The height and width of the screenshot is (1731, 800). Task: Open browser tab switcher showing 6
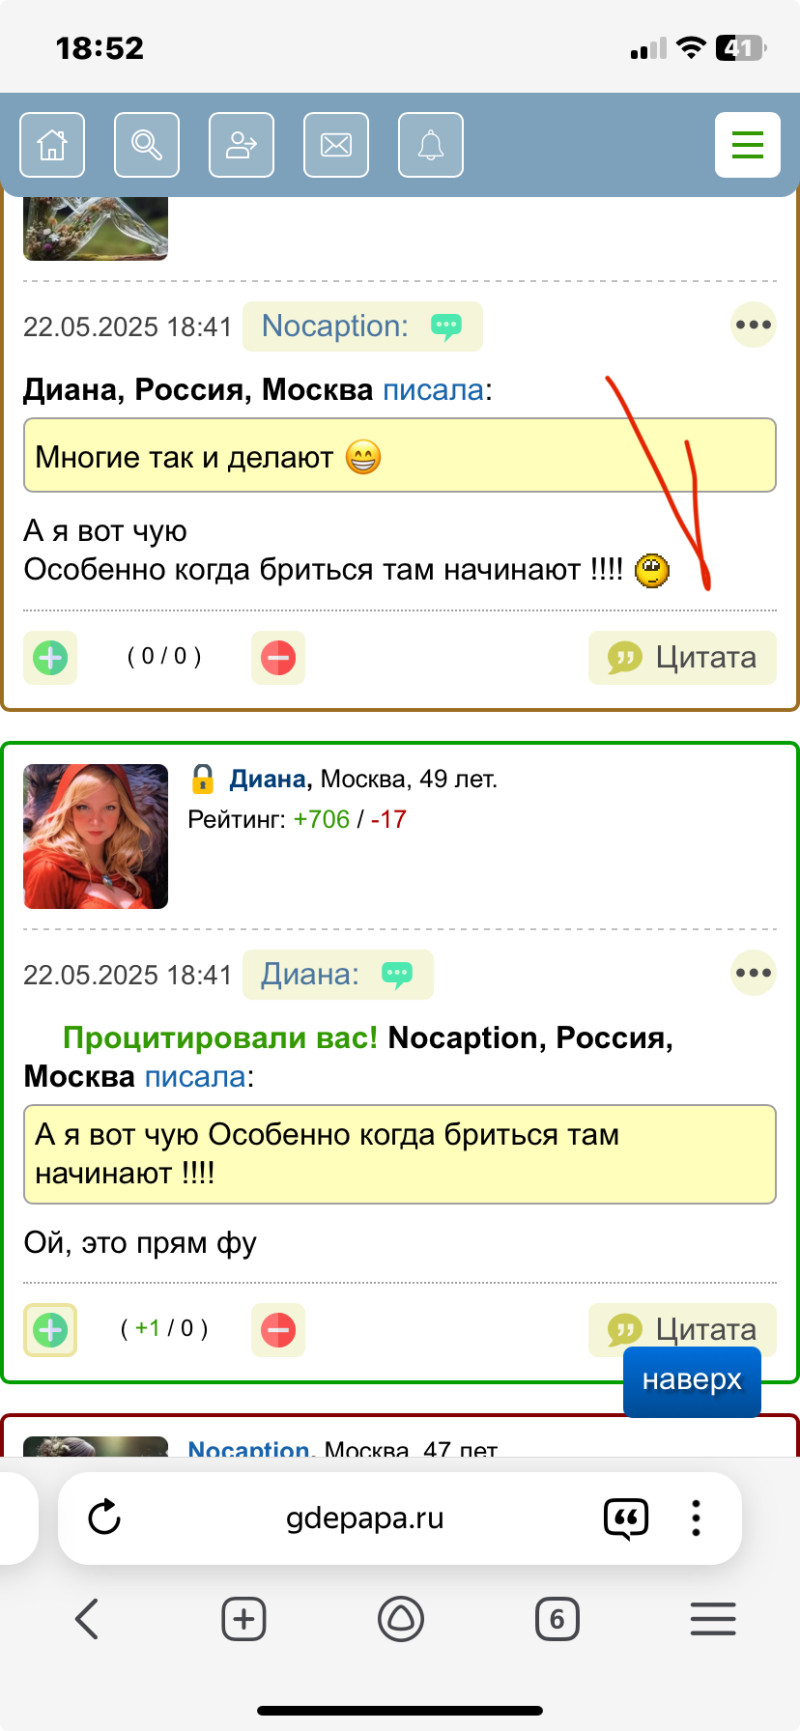[x=557, y=1619]
